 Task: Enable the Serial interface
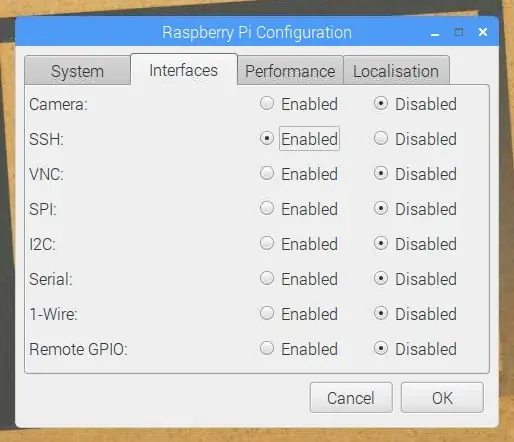[267, 278]
